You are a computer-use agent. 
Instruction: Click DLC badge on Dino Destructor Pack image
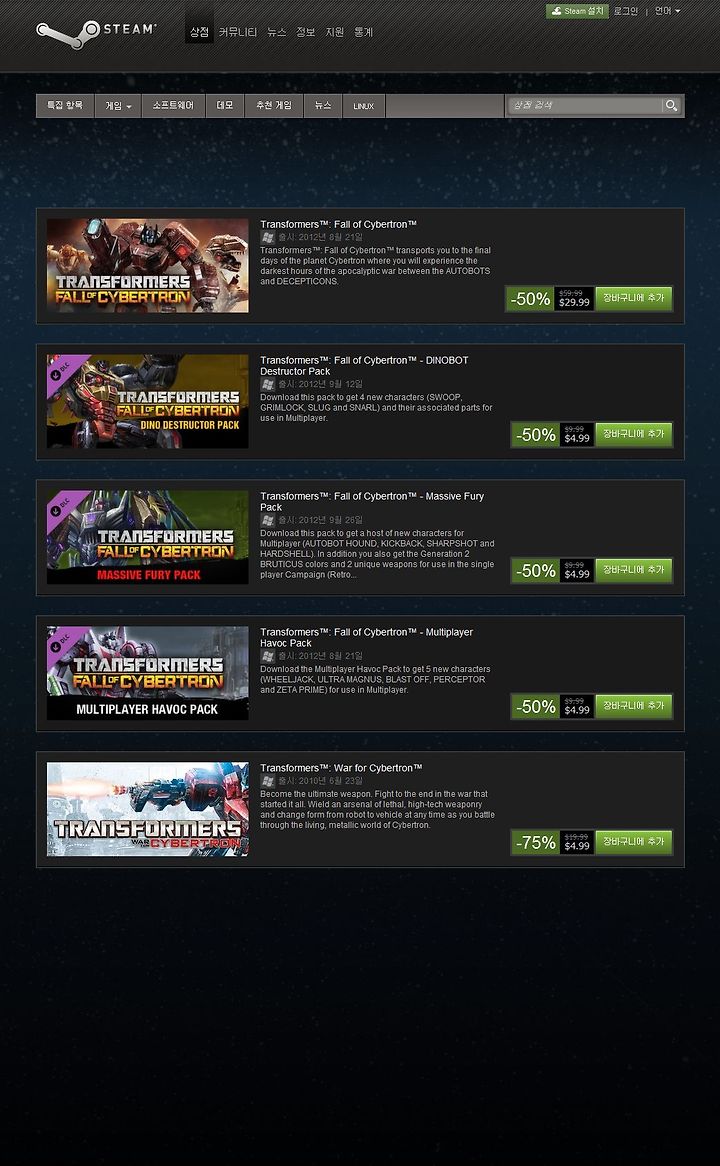coord(60,367)
